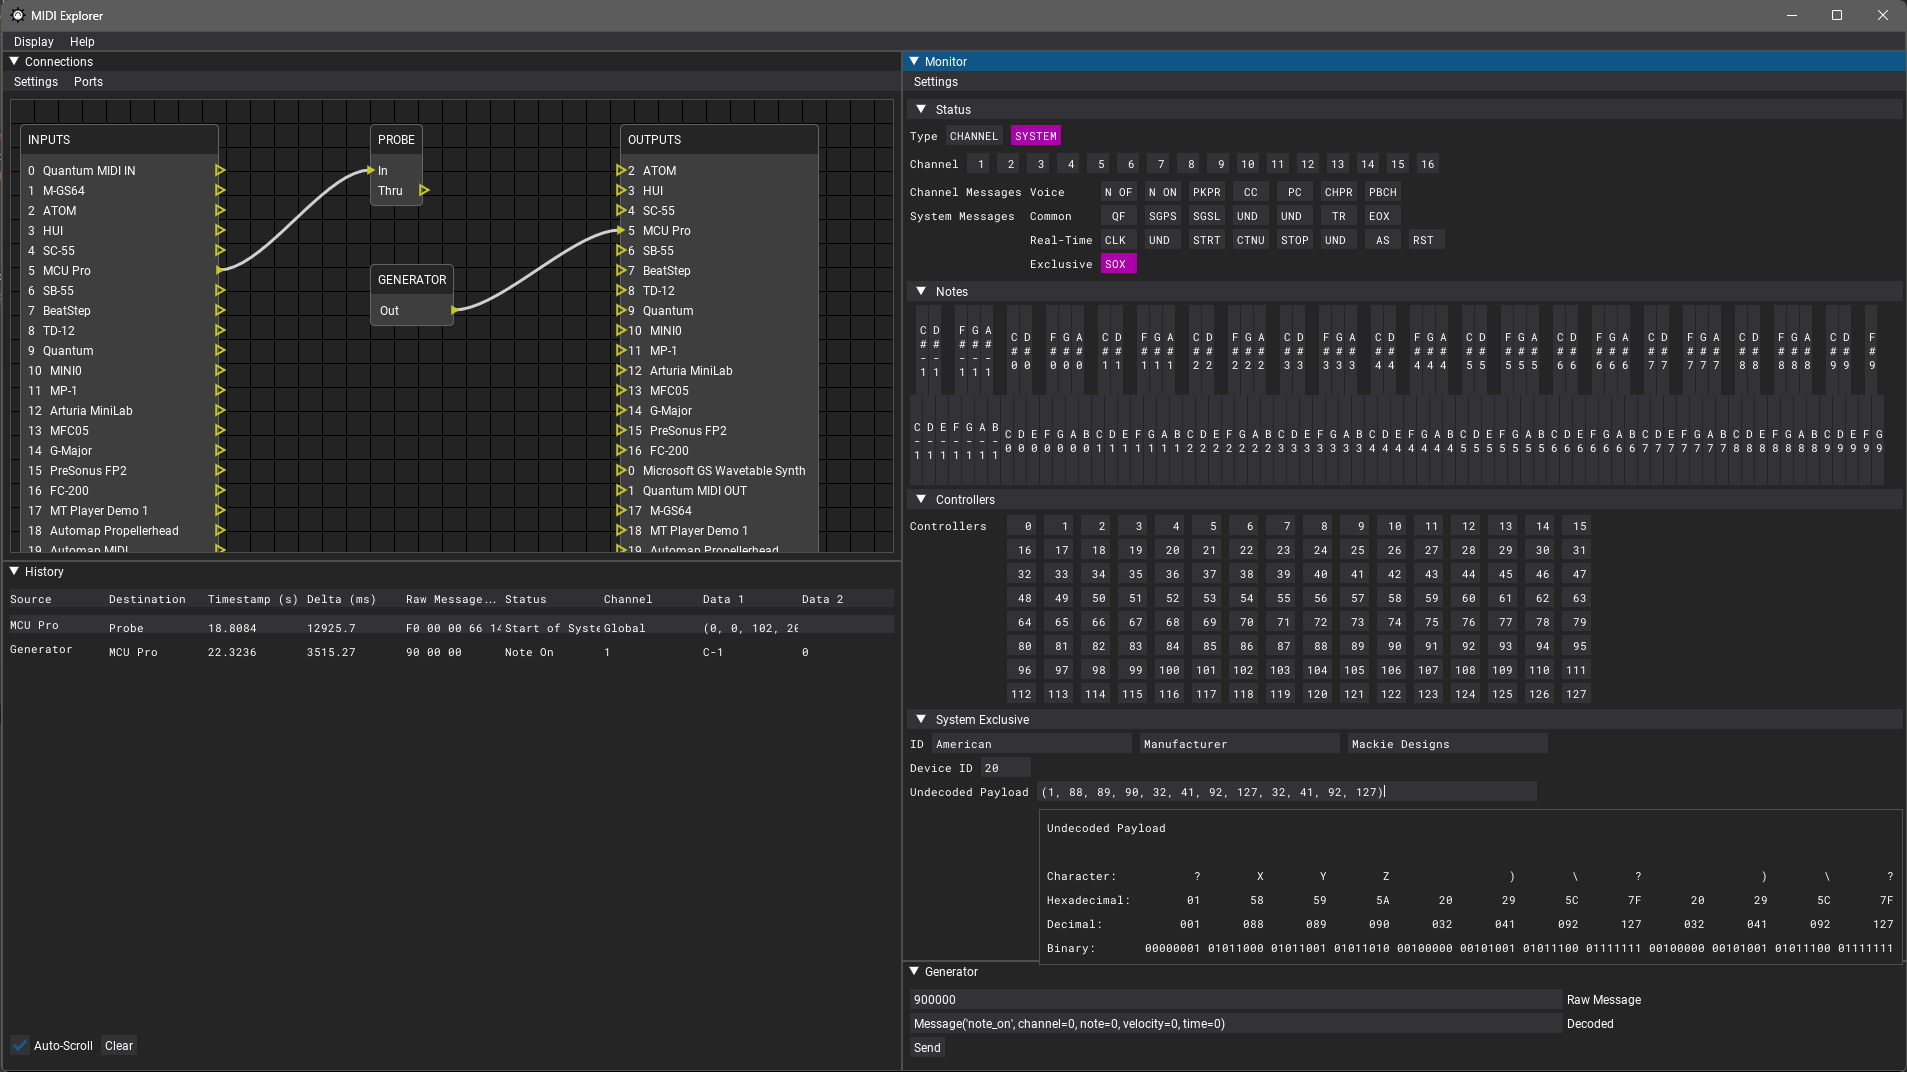Toggle the SYSTEM message type filter

(1035, 135)
